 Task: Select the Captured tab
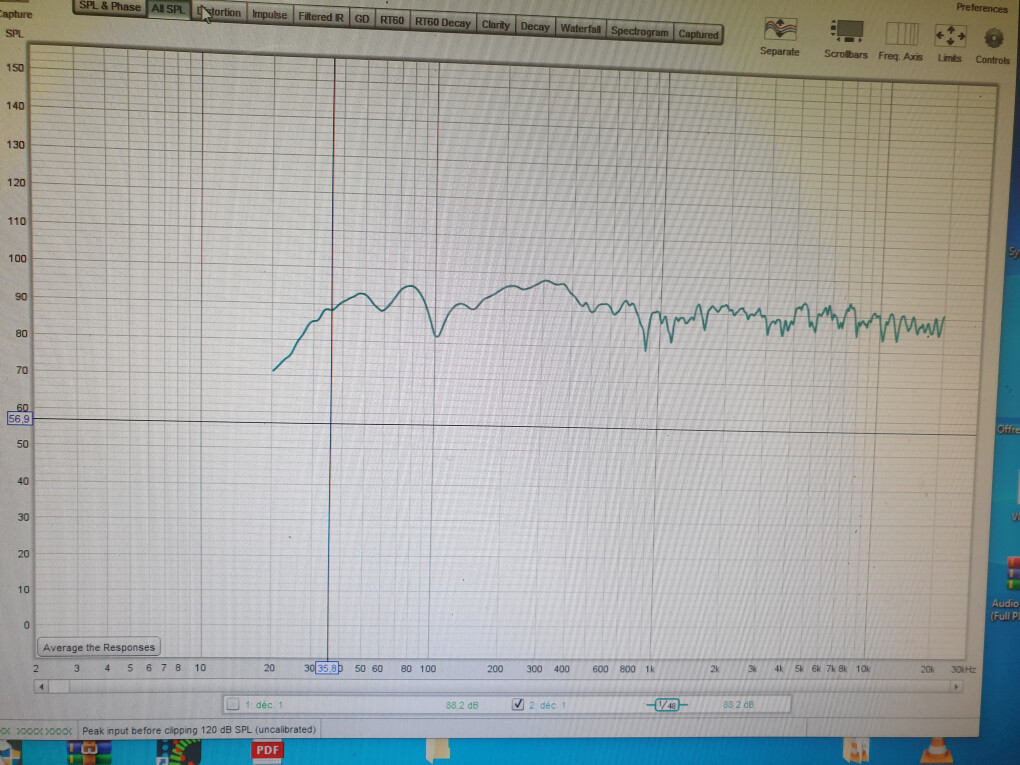698,34
